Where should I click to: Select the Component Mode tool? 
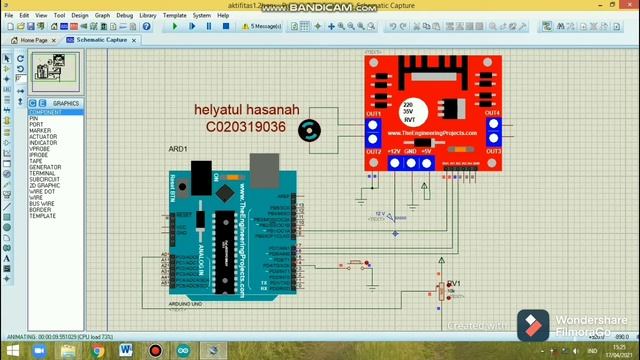(7, 69)
